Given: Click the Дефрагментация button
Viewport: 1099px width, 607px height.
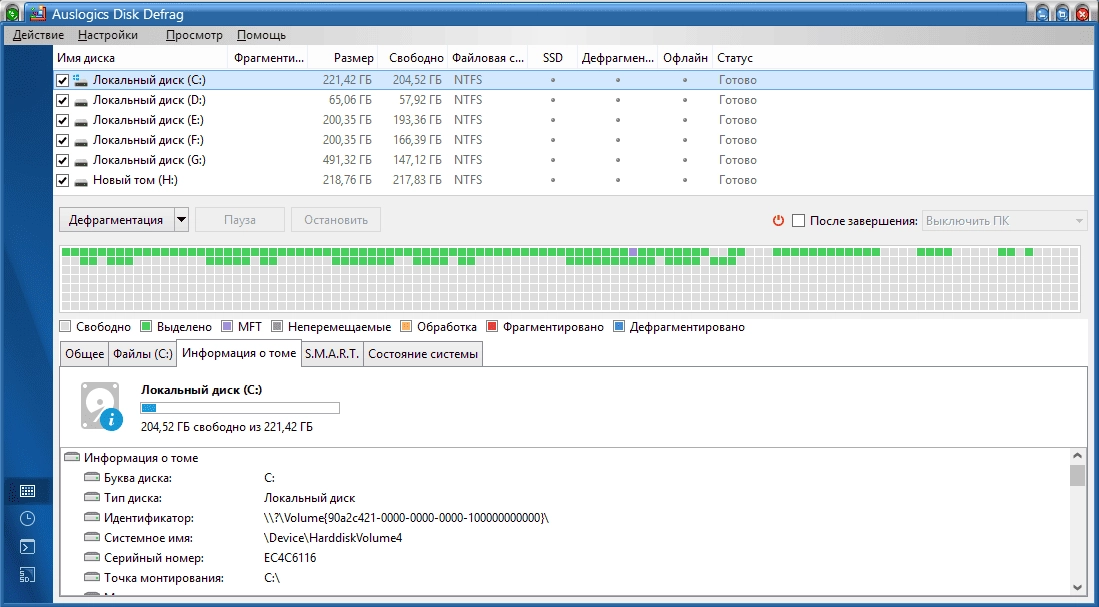Looking at the screenshot, I should click(x=116, y=219).
